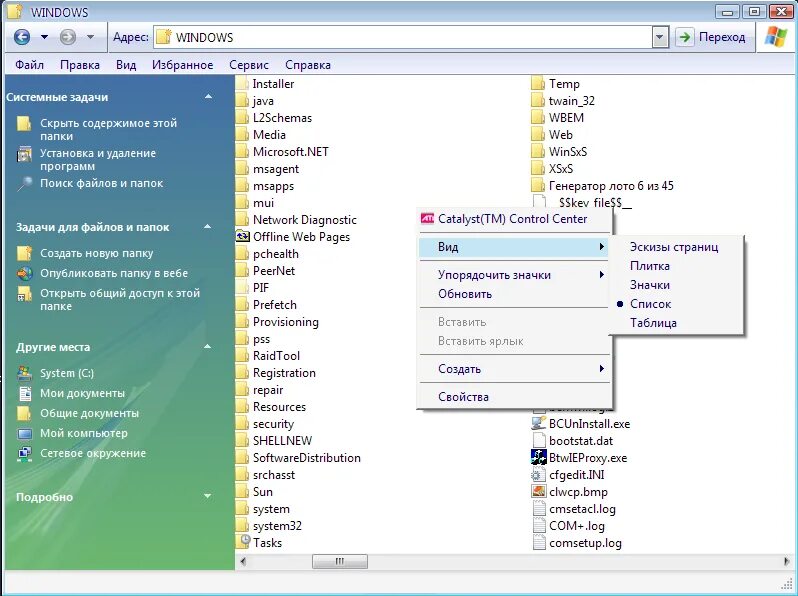This screenshot has height=596, width=798.
Task: Expand the 'Подробно' panel
Action: pos(208,496)
